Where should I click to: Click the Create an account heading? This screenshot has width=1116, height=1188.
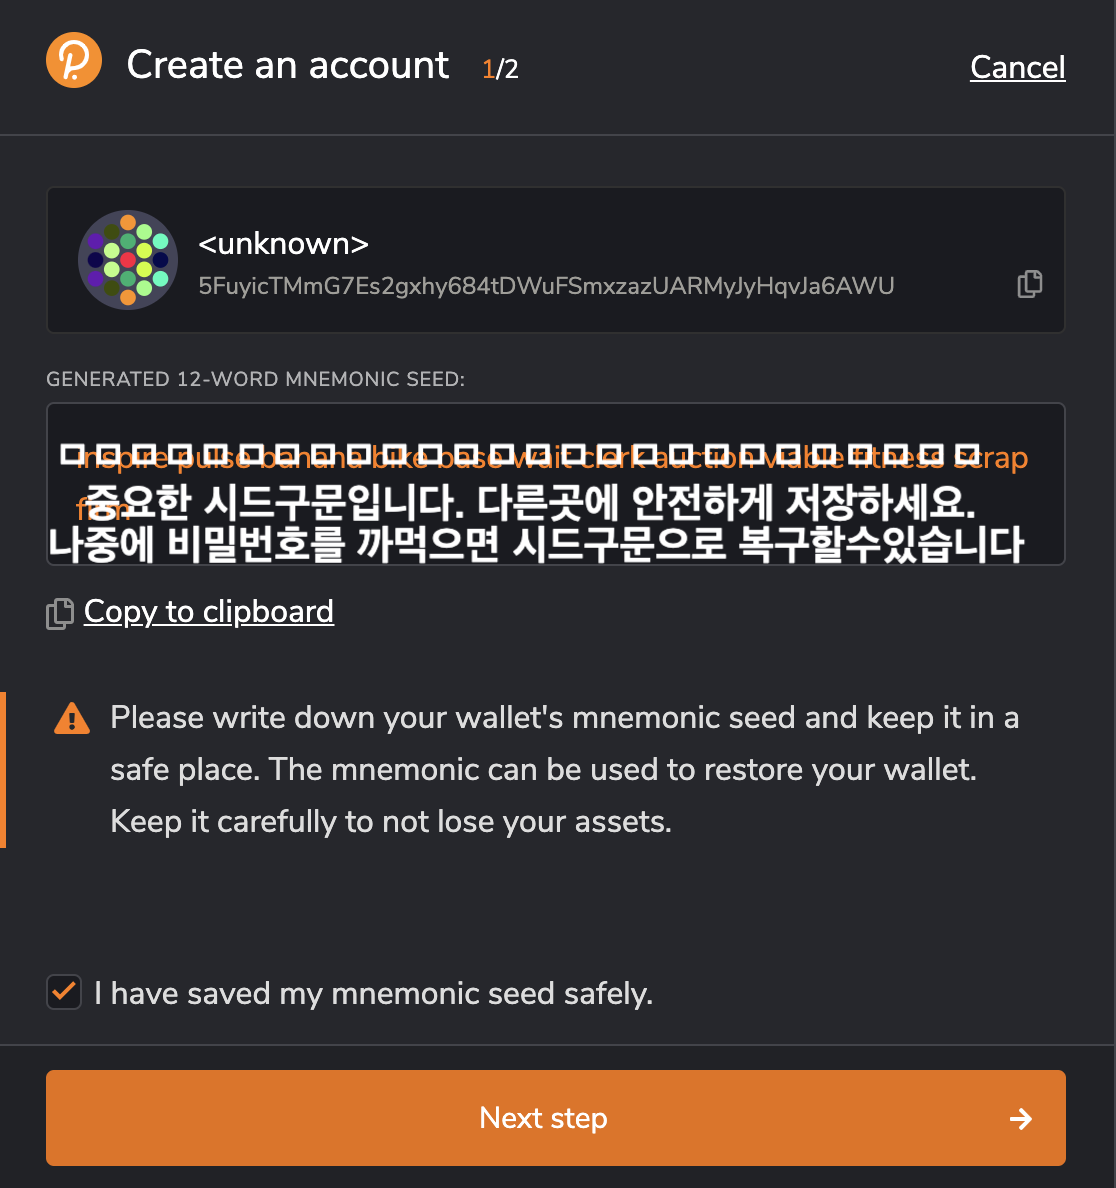(x=288, y=64)
